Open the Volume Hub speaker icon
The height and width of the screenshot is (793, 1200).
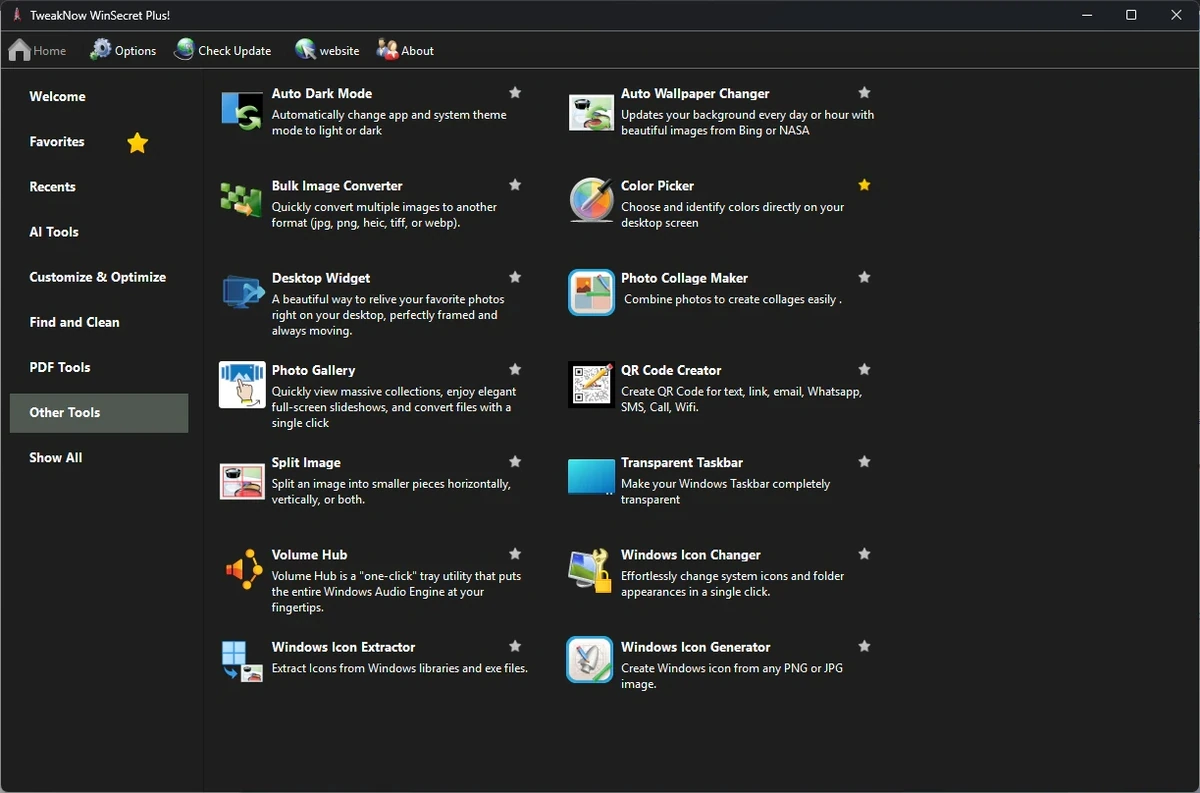tap(242, 570)
